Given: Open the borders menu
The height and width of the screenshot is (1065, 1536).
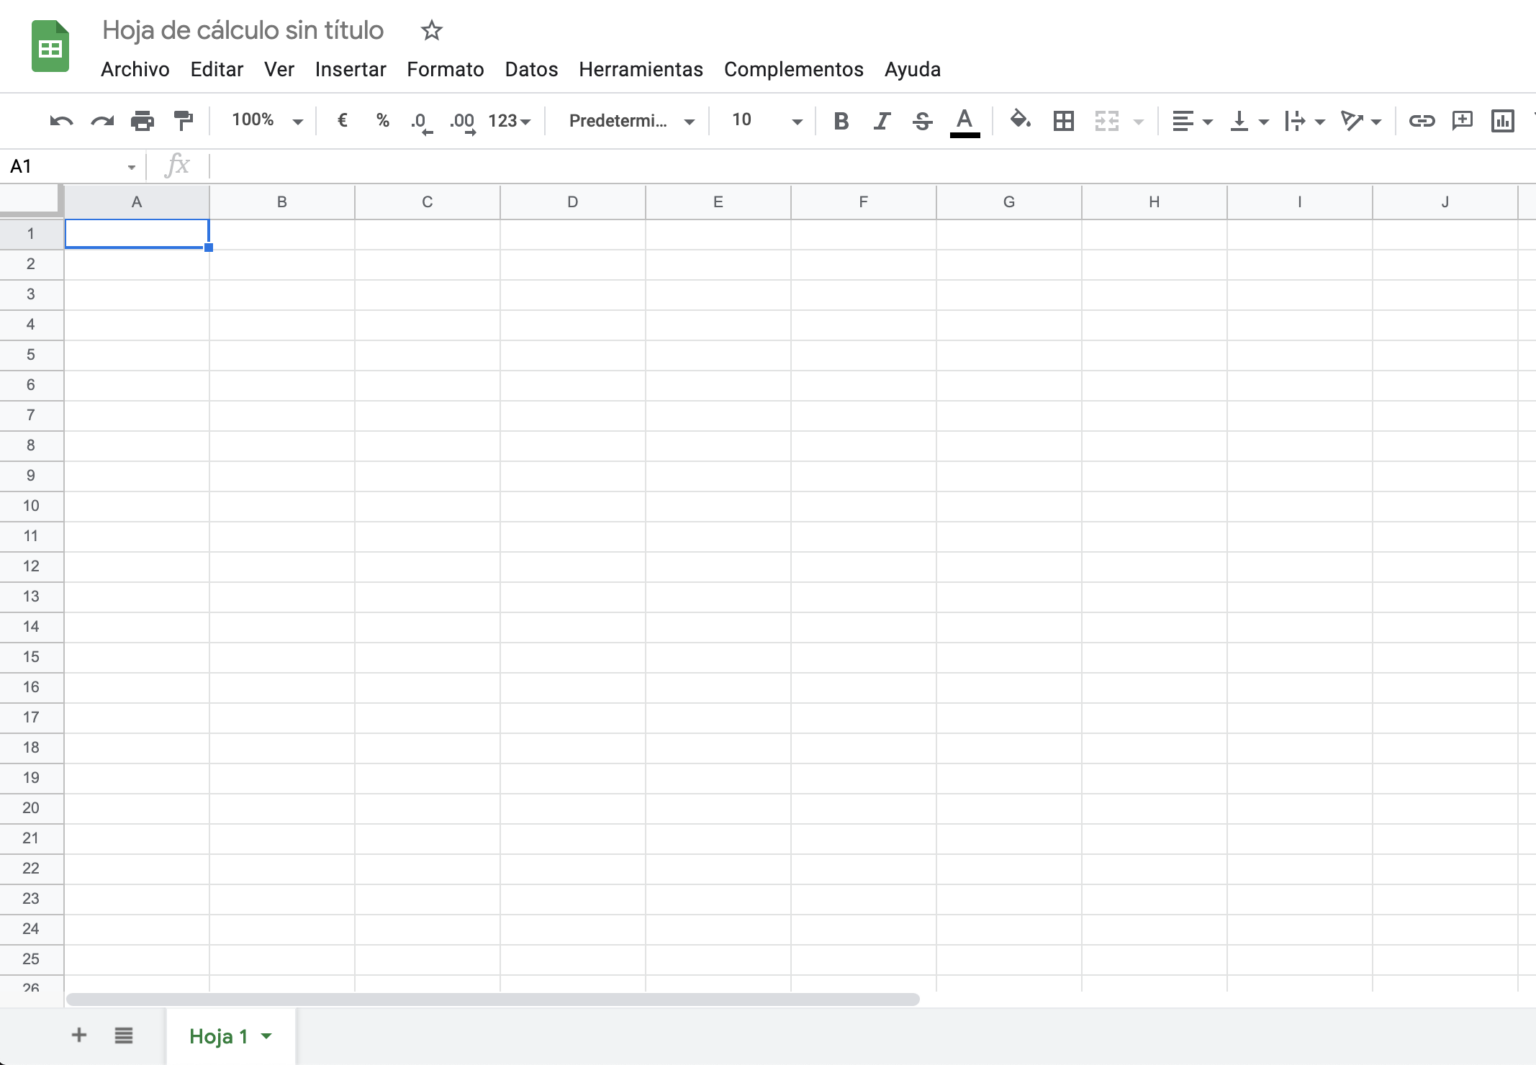Looking at the screenshot, I should [x=1063, y=120].
